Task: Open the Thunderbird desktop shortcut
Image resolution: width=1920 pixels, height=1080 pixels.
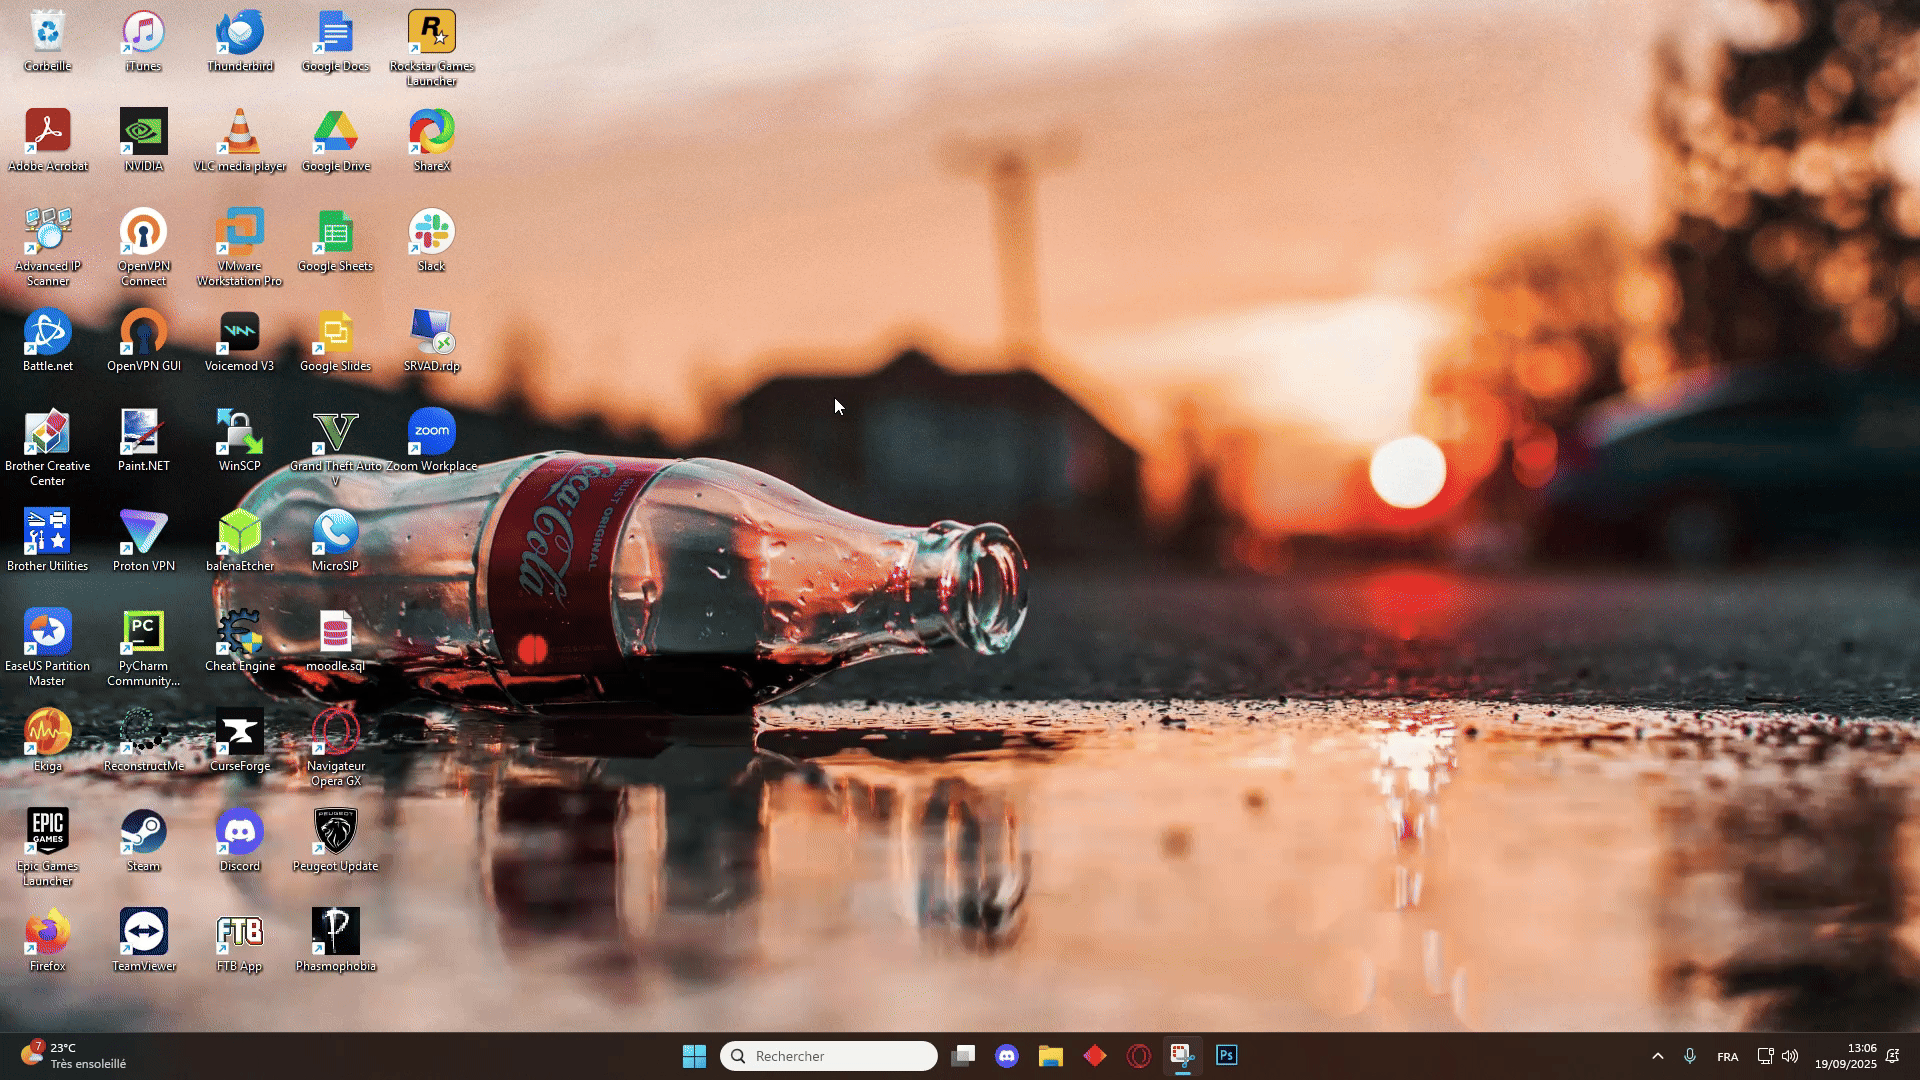Action: [x=240, y=33]
